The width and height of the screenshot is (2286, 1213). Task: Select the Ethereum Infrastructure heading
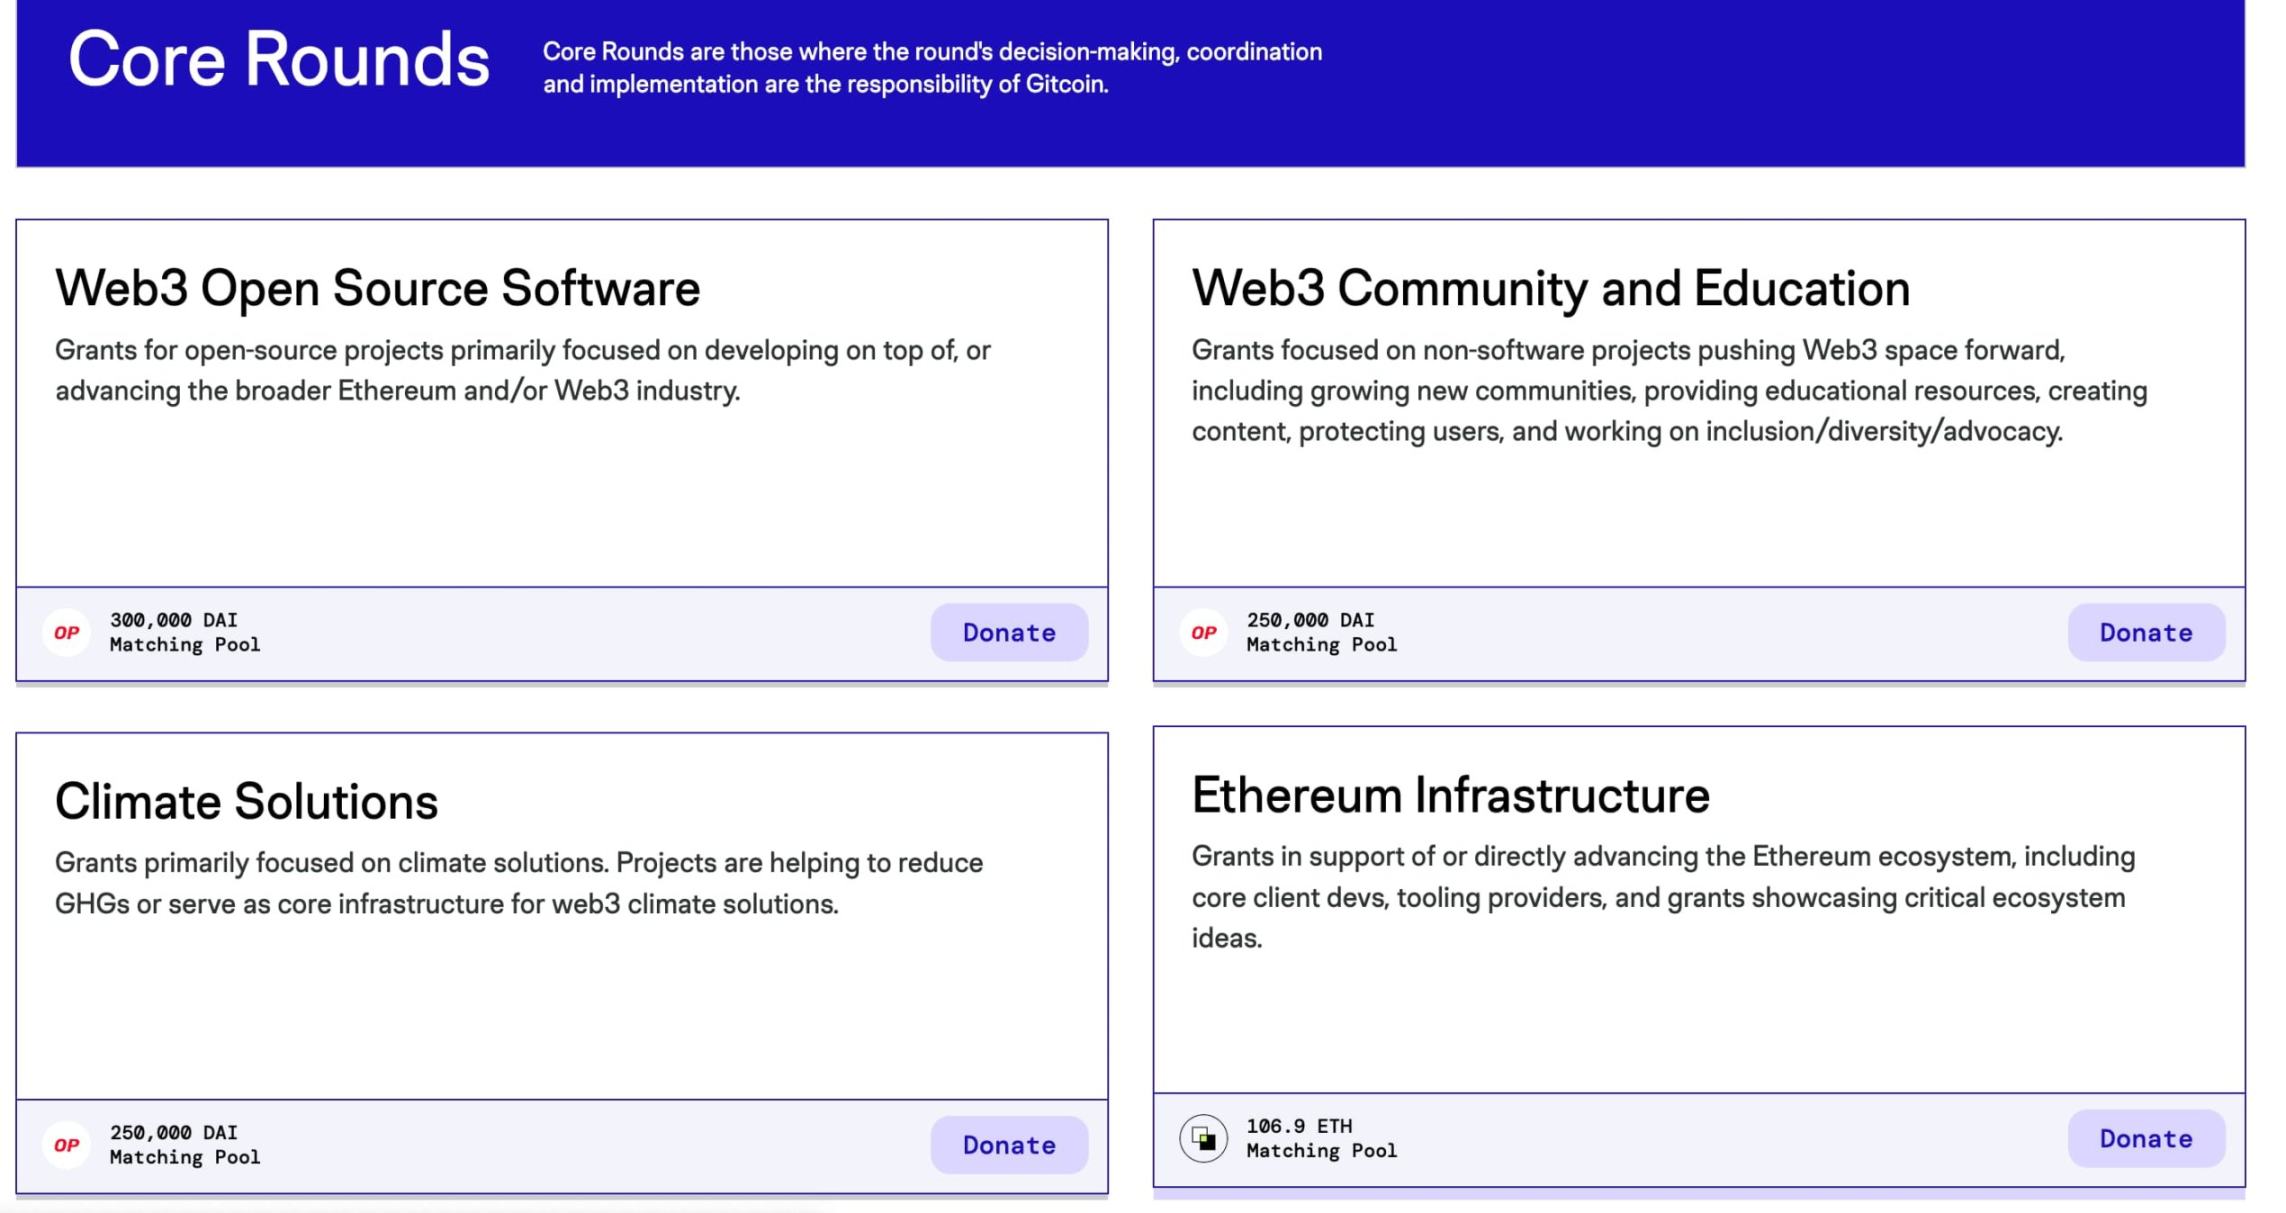1450,795
